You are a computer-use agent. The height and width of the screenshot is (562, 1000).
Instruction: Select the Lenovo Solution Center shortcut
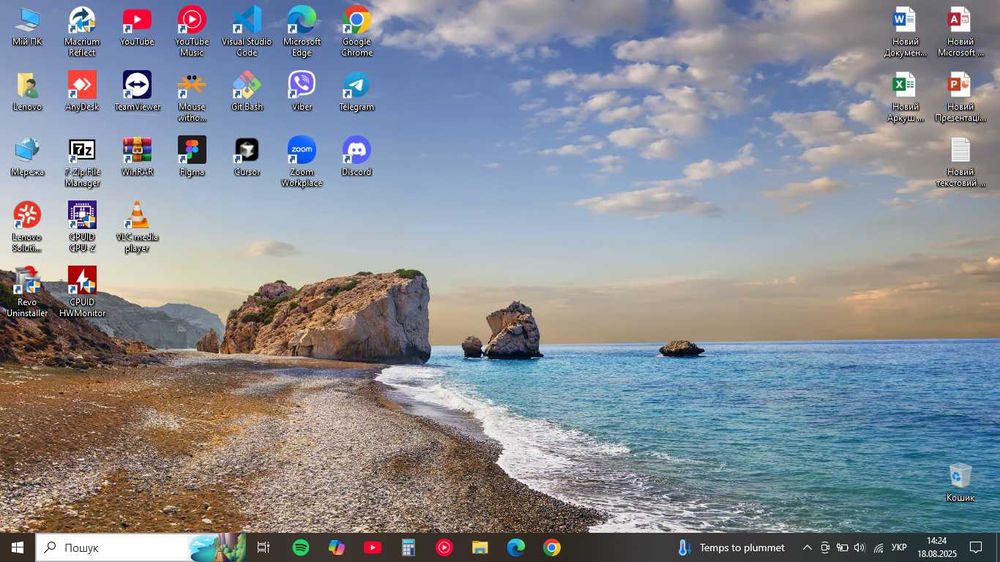point(27,227)
